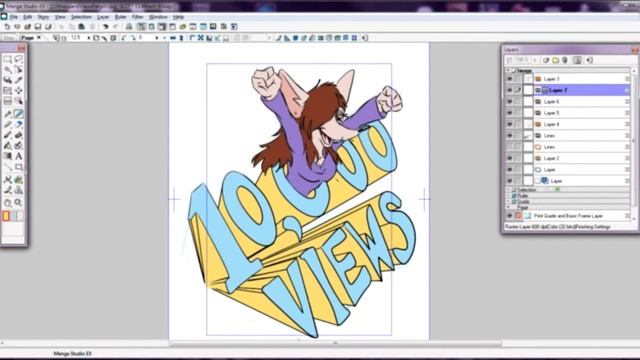Select the Rectangular Marquee tool

(7, 59)
